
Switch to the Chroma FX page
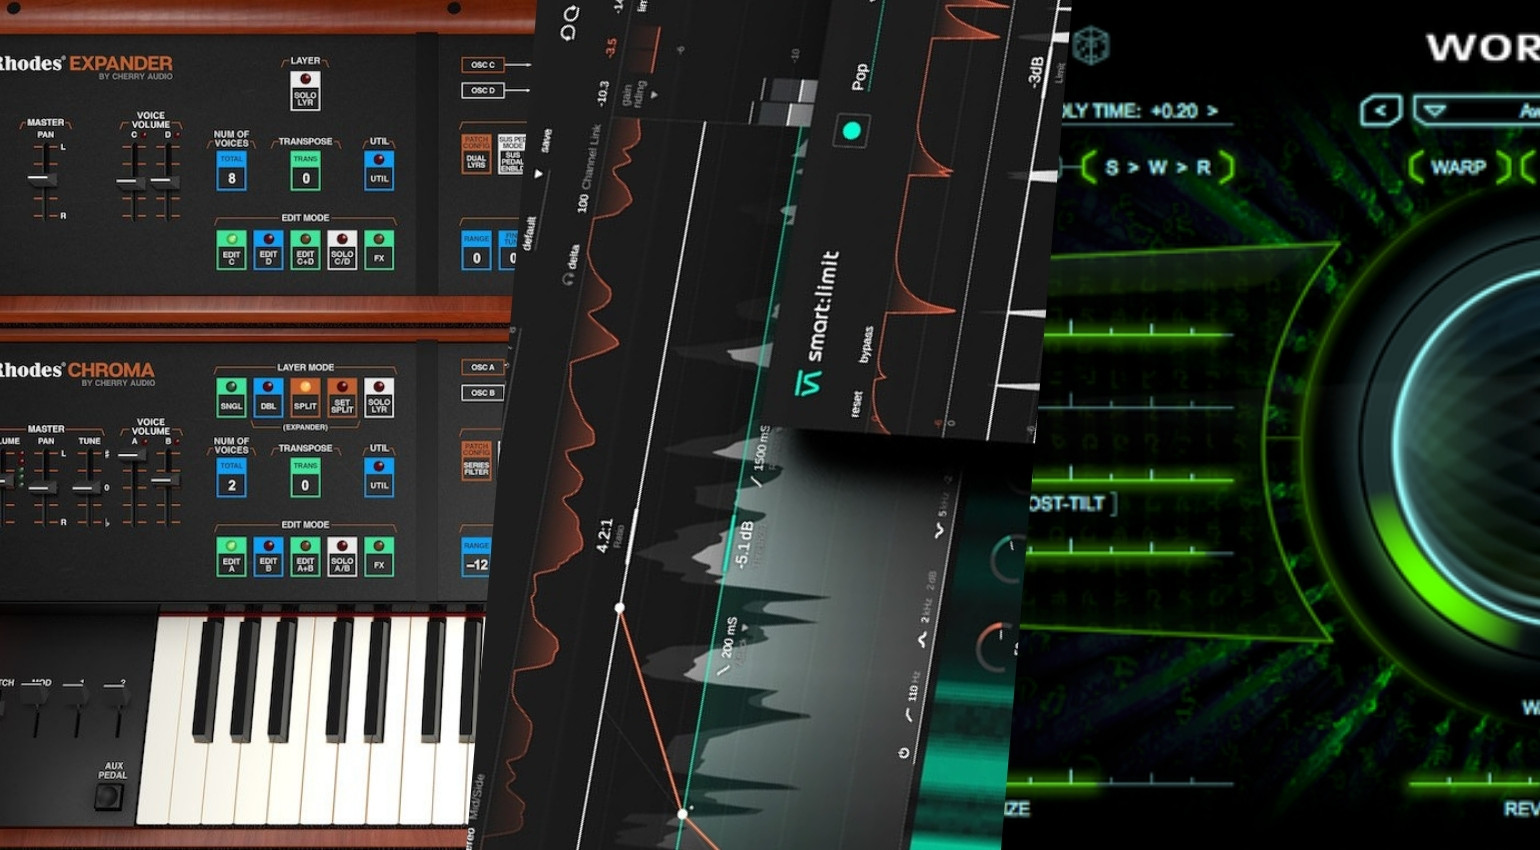click(x=379, y=556)
